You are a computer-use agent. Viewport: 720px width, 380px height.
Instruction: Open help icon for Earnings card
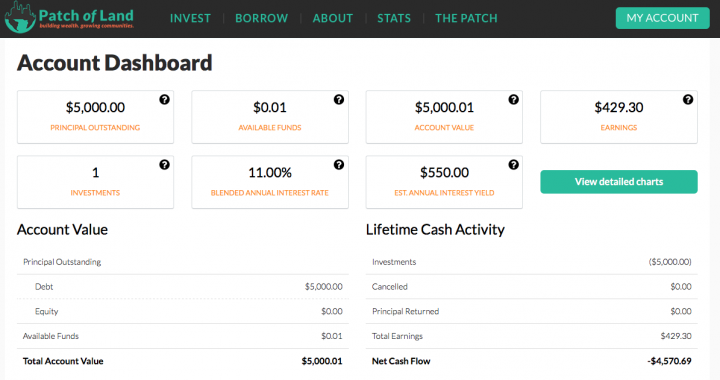[x=688, y=100]
